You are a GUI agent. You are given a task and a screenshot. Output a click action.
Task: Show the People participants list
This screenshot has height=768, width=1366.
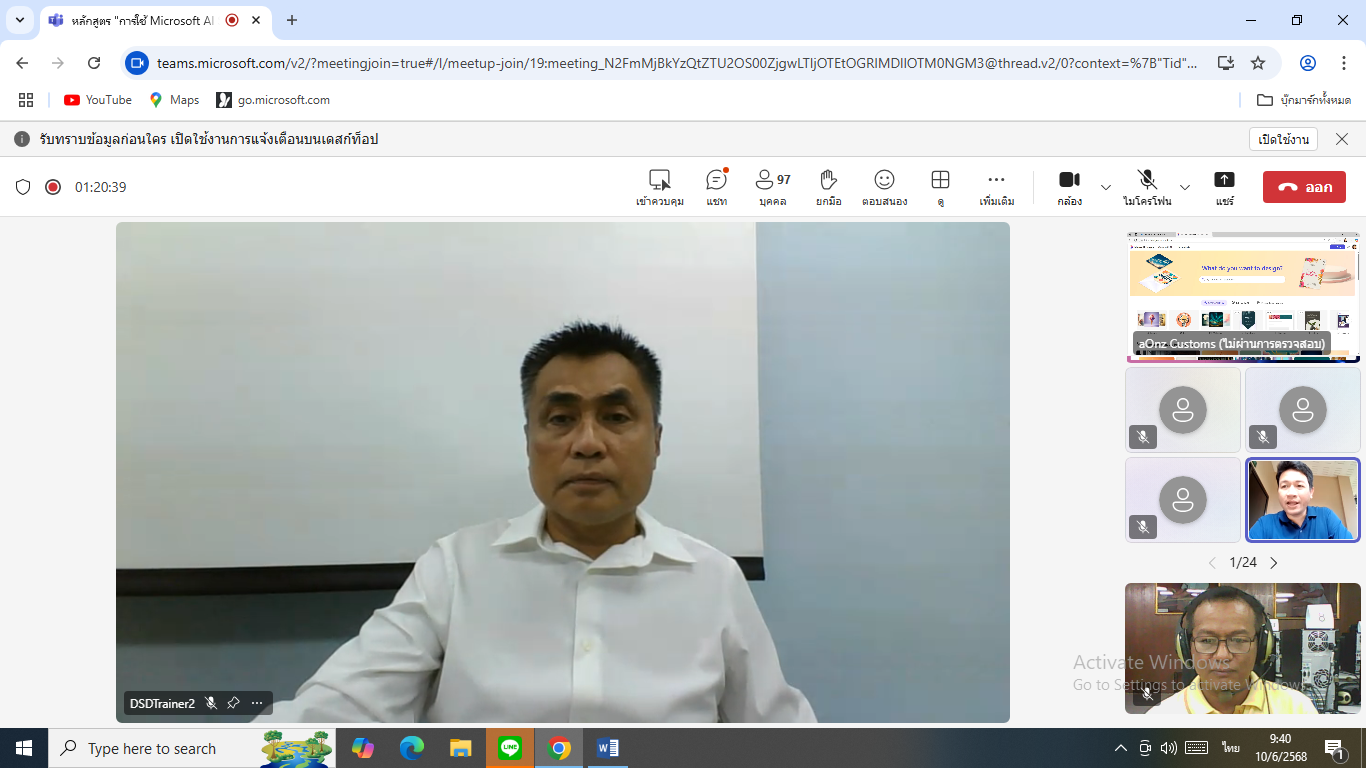(x=772, y=186)
